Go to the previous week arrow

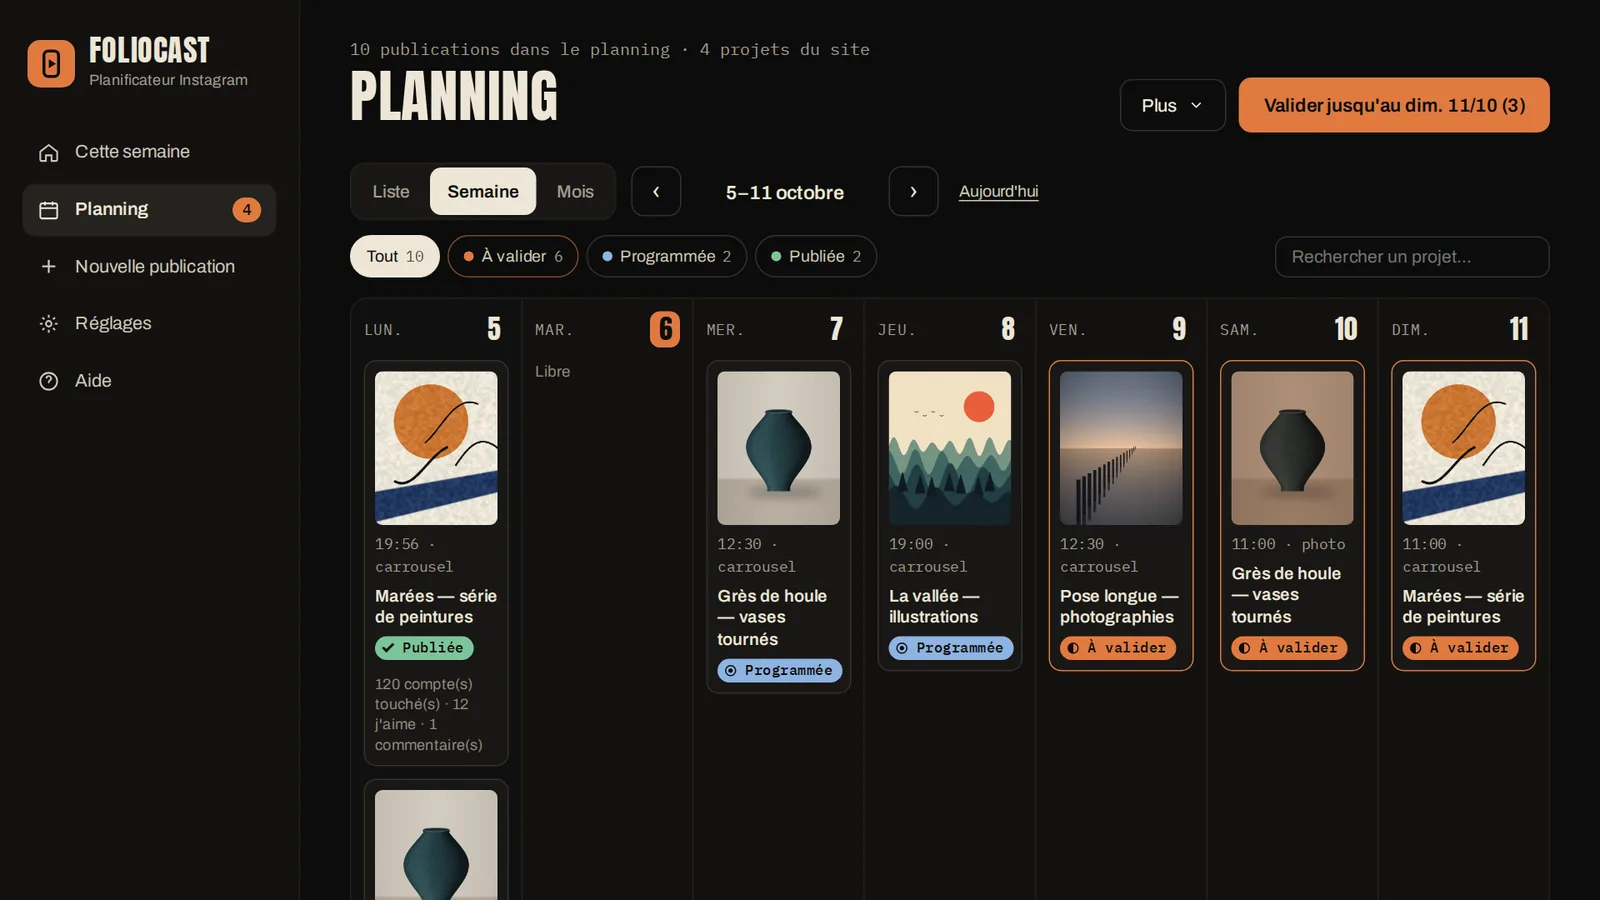656,191
